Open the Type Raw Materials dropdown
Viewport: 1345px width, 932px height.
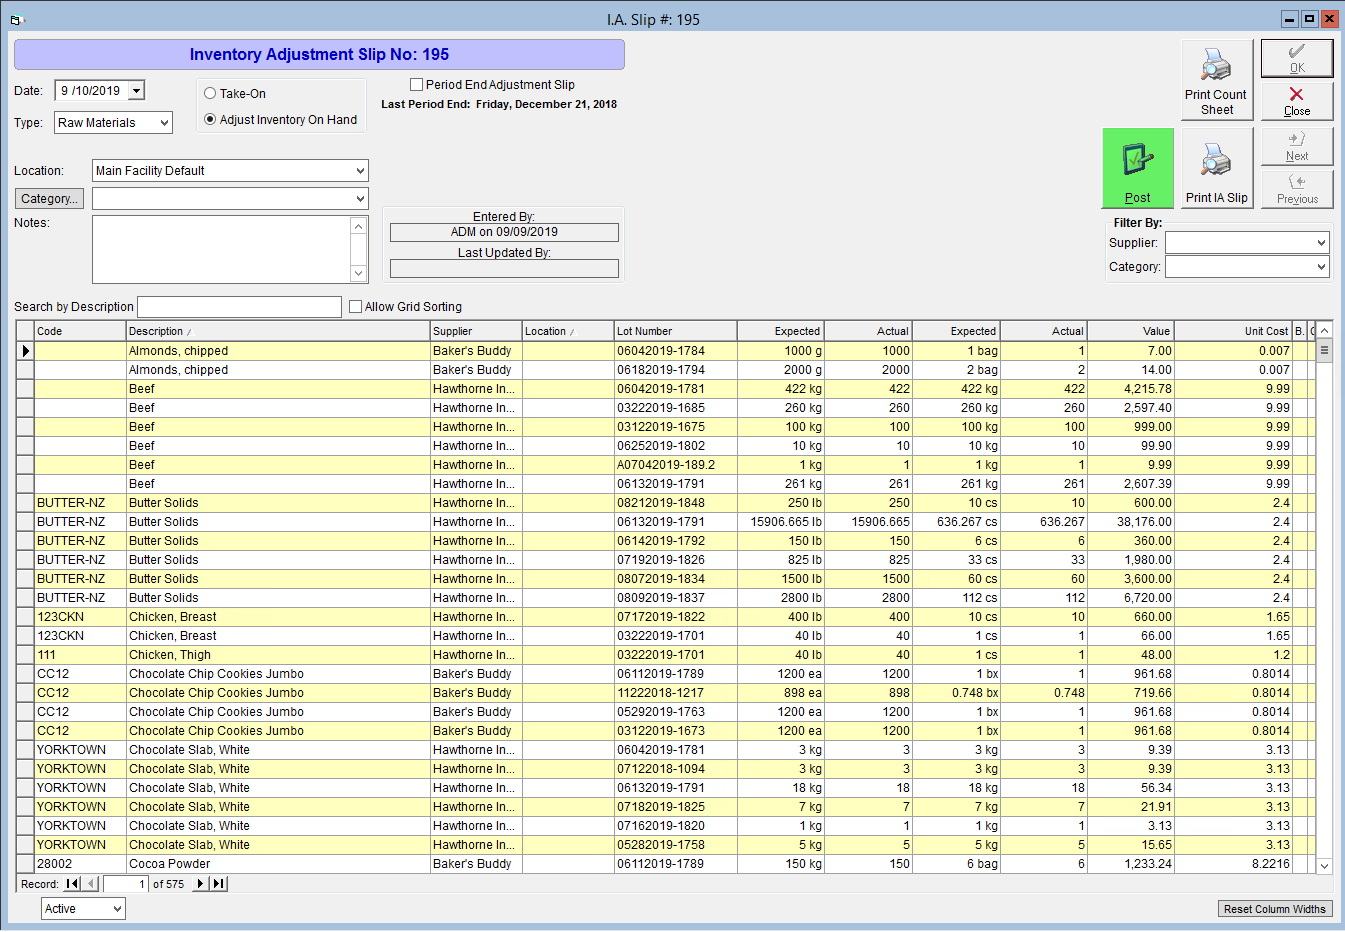[x=113, y=123]
